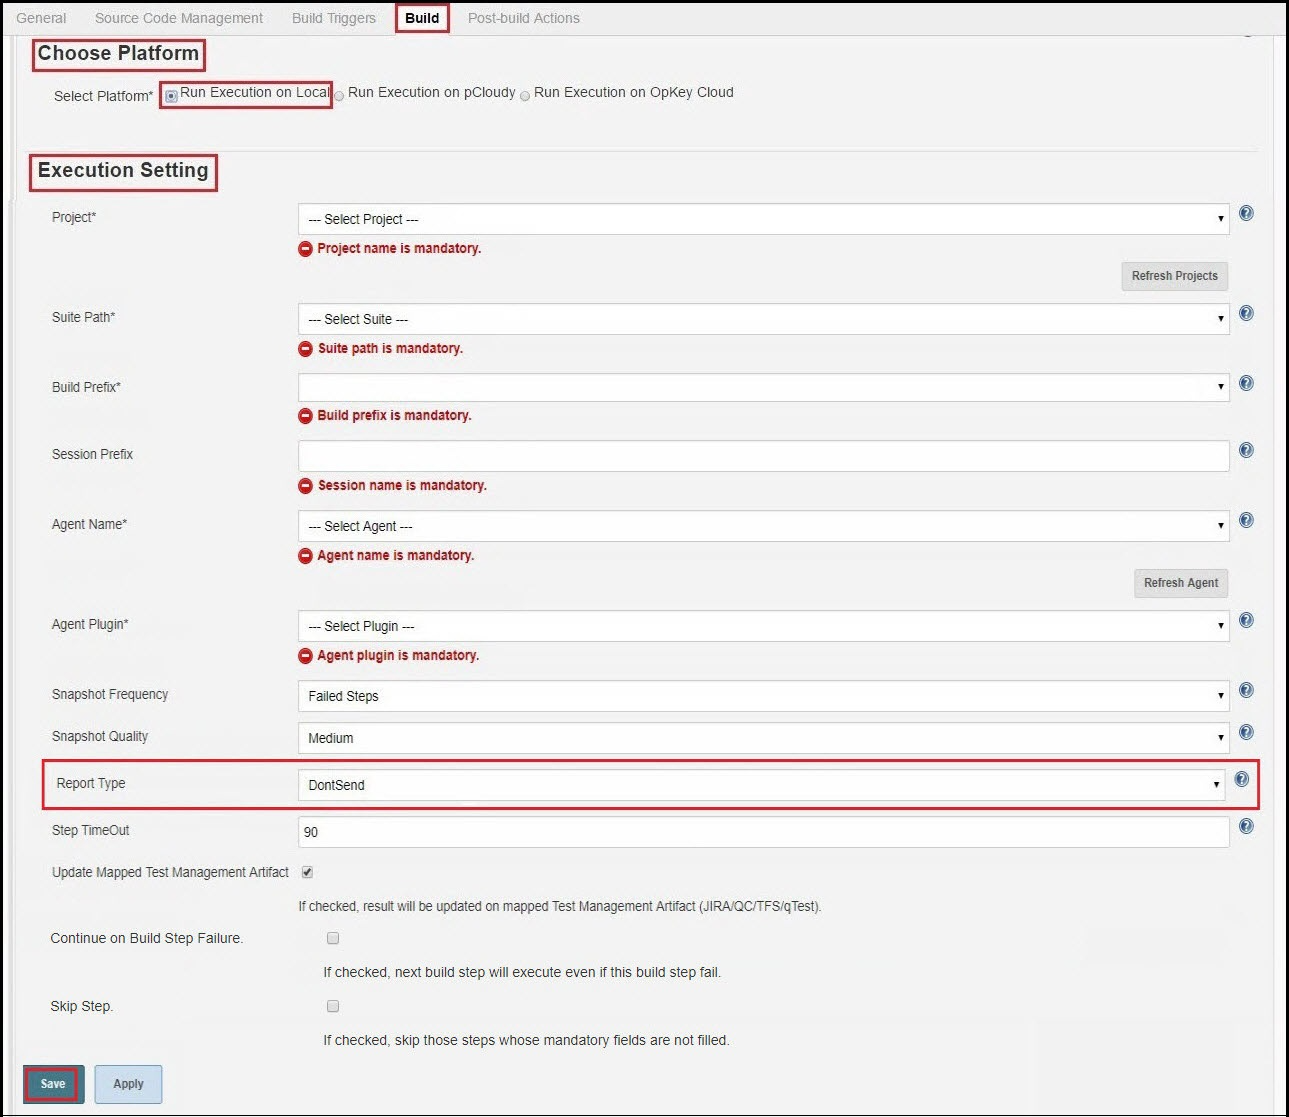Click error icon beside Session name is mandatory
The width and height of the screenshot is (1289, 1117).
click(x=306, y=486)
